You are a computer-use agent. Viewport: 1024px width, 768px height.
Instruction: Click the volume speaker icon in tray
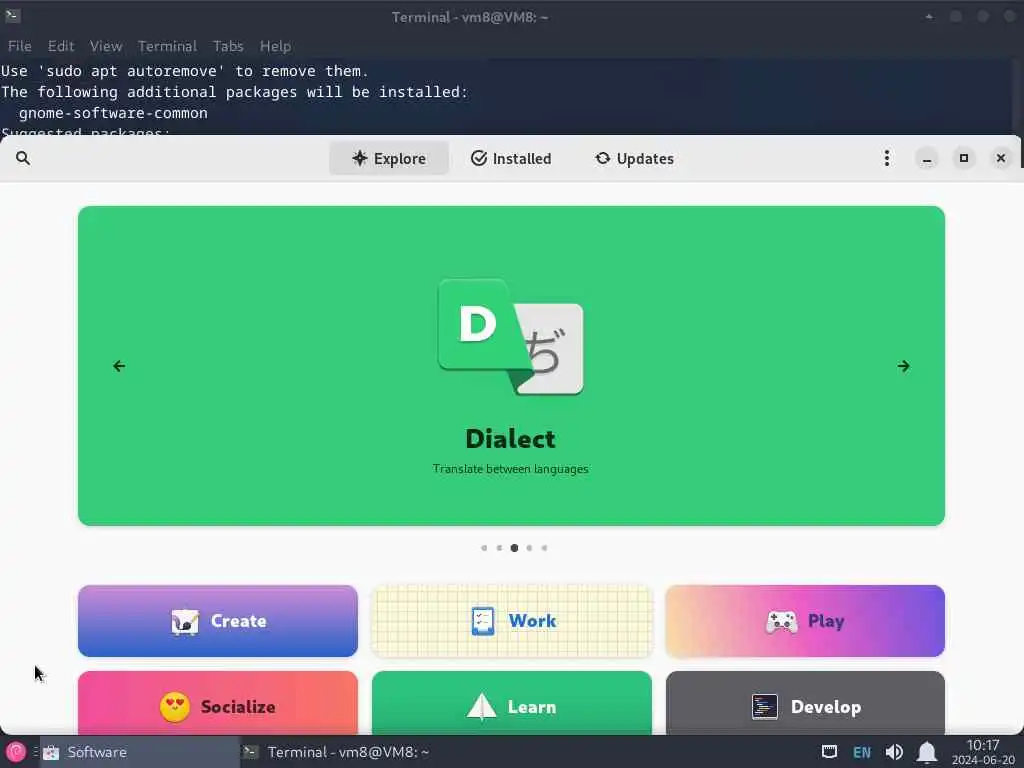(894, 752)
